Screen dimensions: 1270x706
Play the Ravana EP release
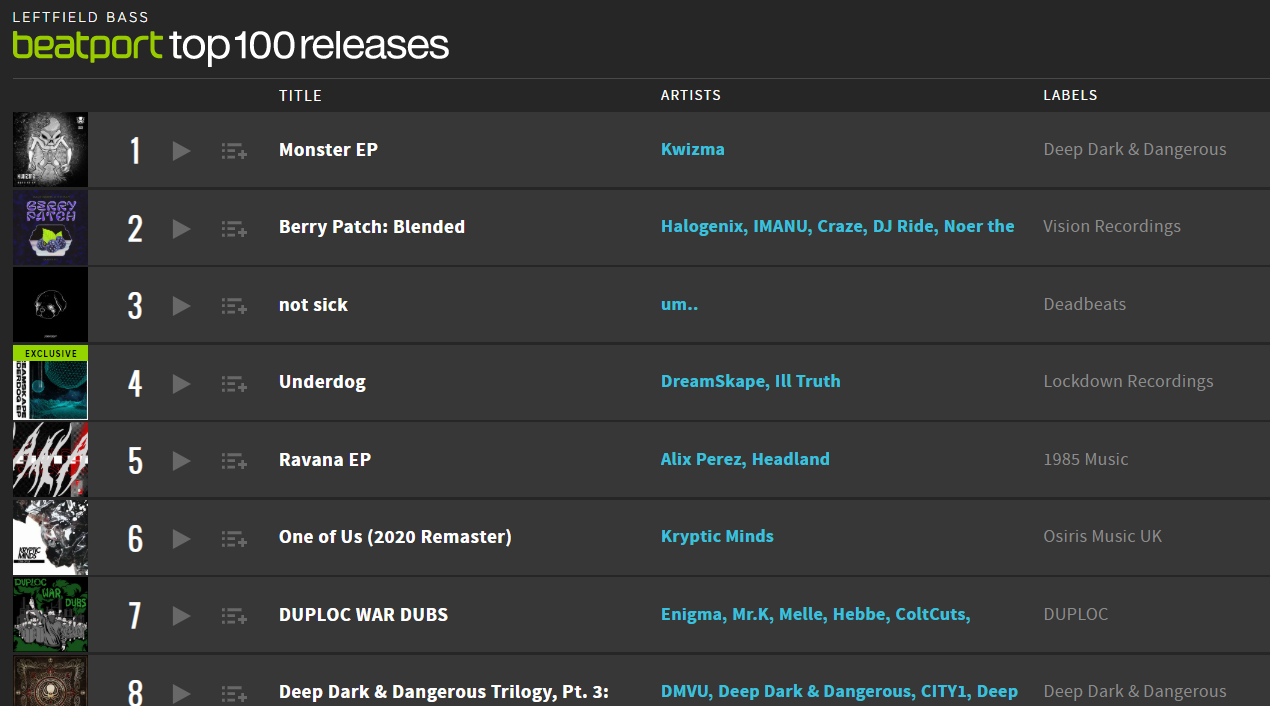181,461
